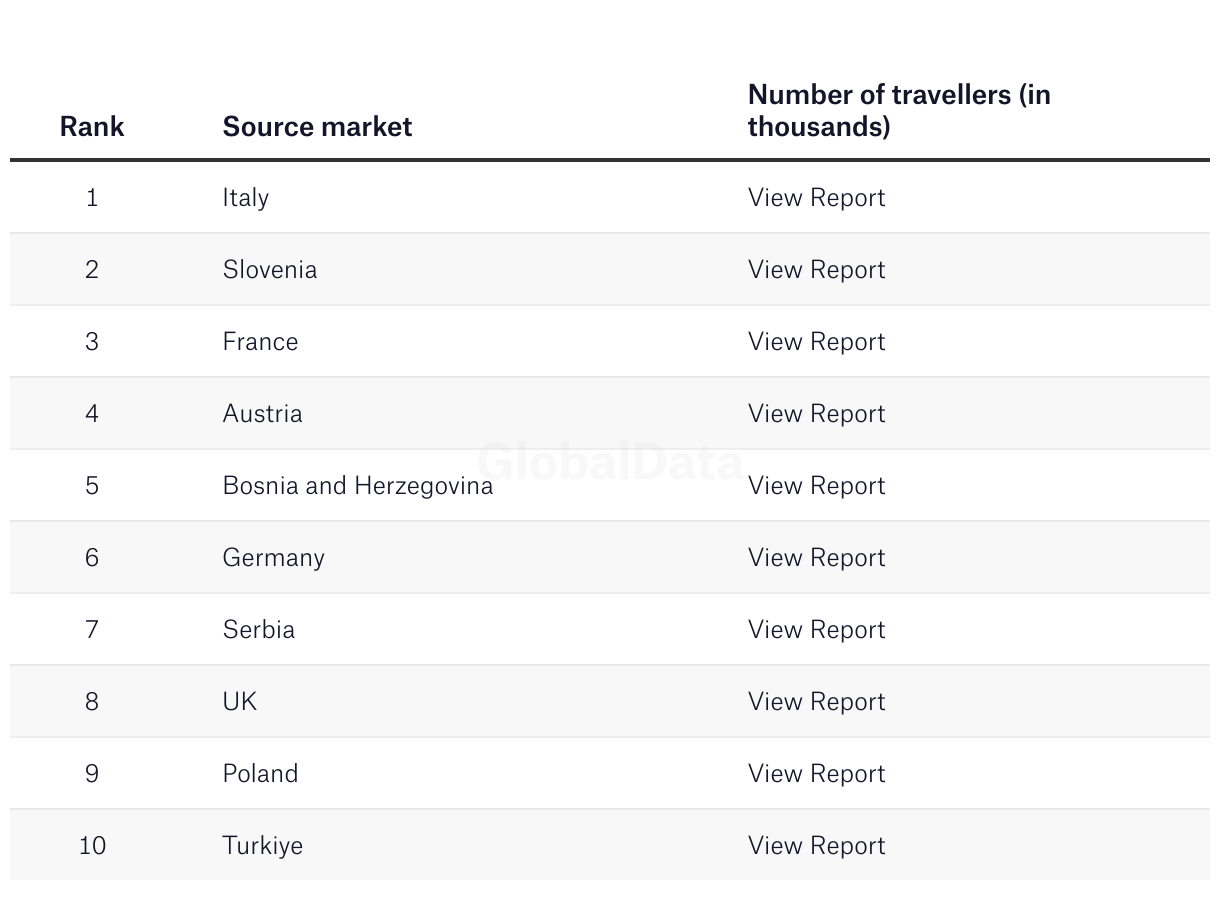Select the Italy source market cell

pos(246,198)
